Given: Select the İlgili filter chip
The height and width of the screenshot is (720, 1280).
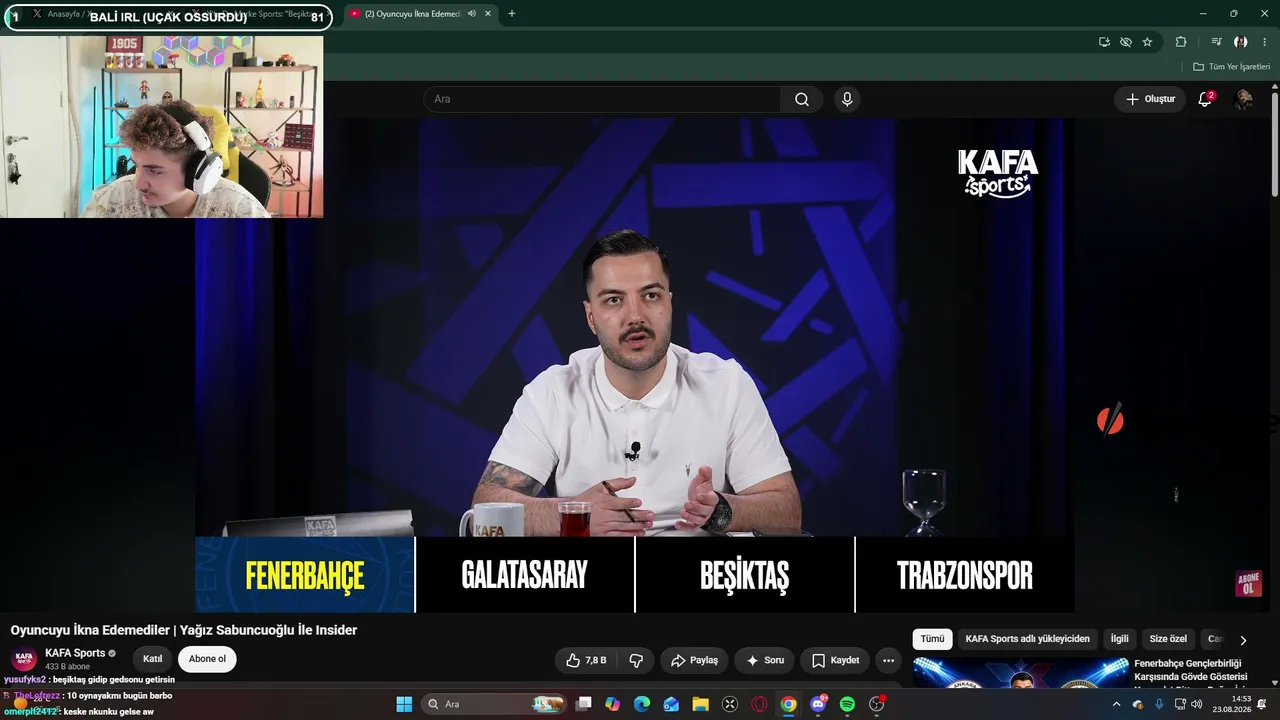Looking at the screenshot, I should (x=1120, y=639).
